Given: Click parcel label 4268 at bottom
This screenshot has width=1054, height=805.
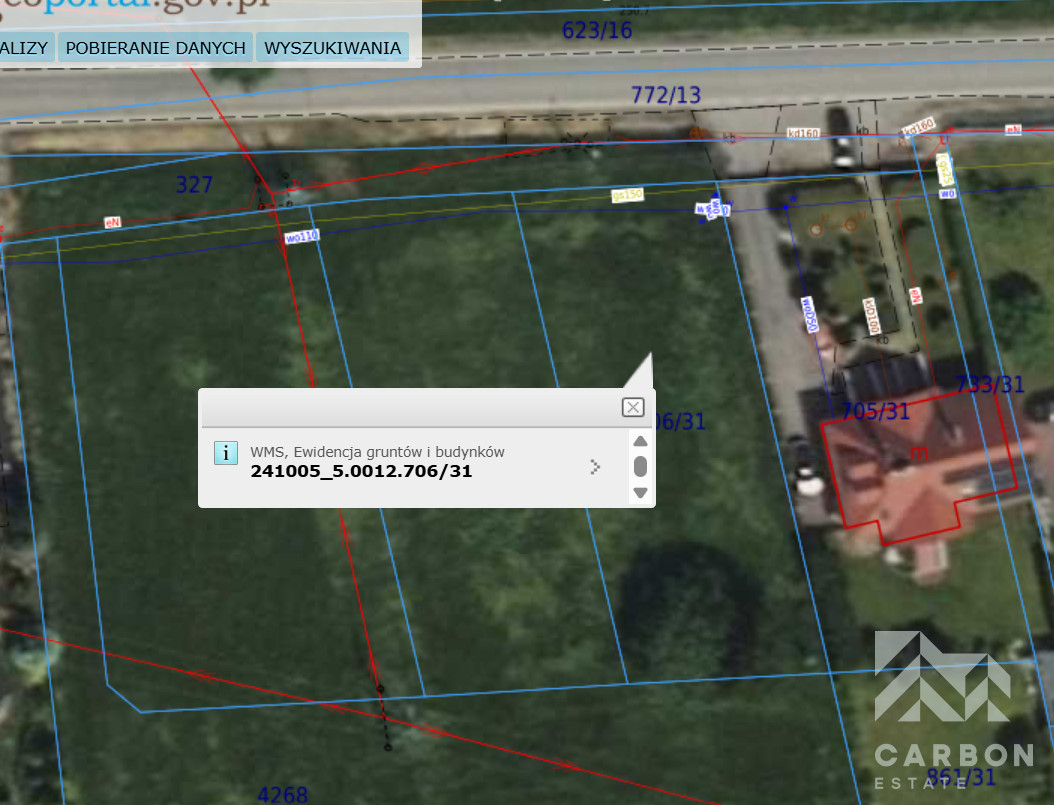Looking at the screenshot, I should (283, 795).
